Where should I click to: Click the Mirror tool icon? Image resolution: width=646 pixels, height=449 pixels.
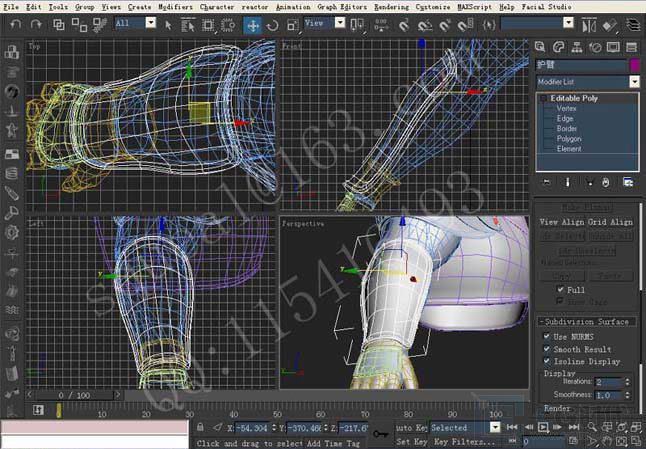pos(589,26)
